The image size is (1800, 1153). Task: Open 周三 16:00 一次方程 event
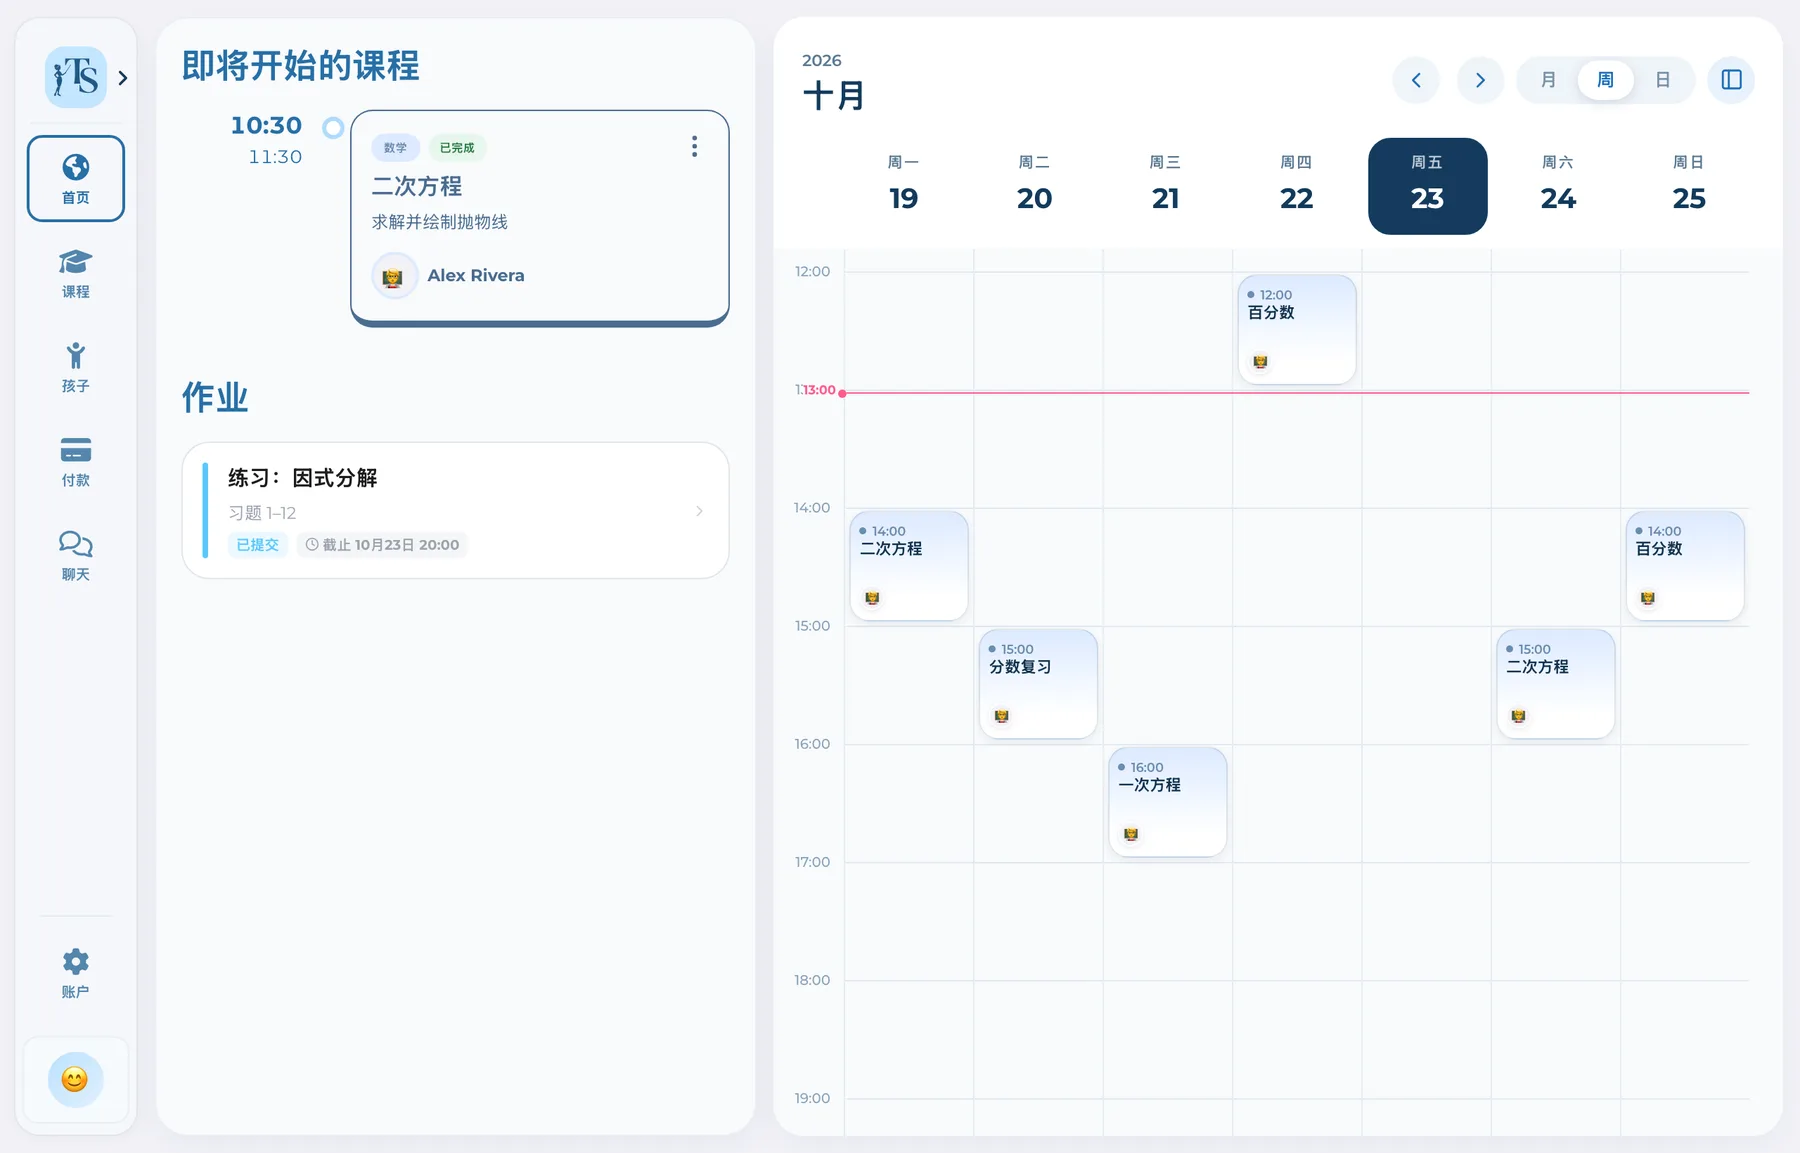click(x=1167, y=802)
